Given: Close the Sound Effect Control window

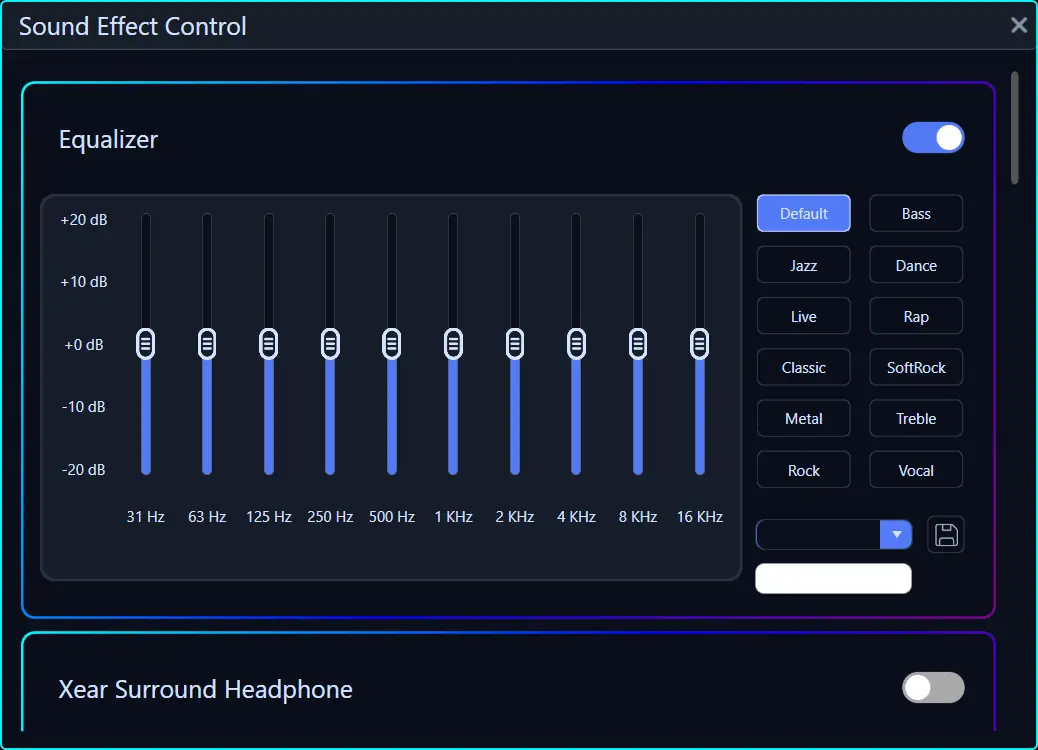Looking at the screenshot, I should pyautogui.click(x=1019, y=25).
